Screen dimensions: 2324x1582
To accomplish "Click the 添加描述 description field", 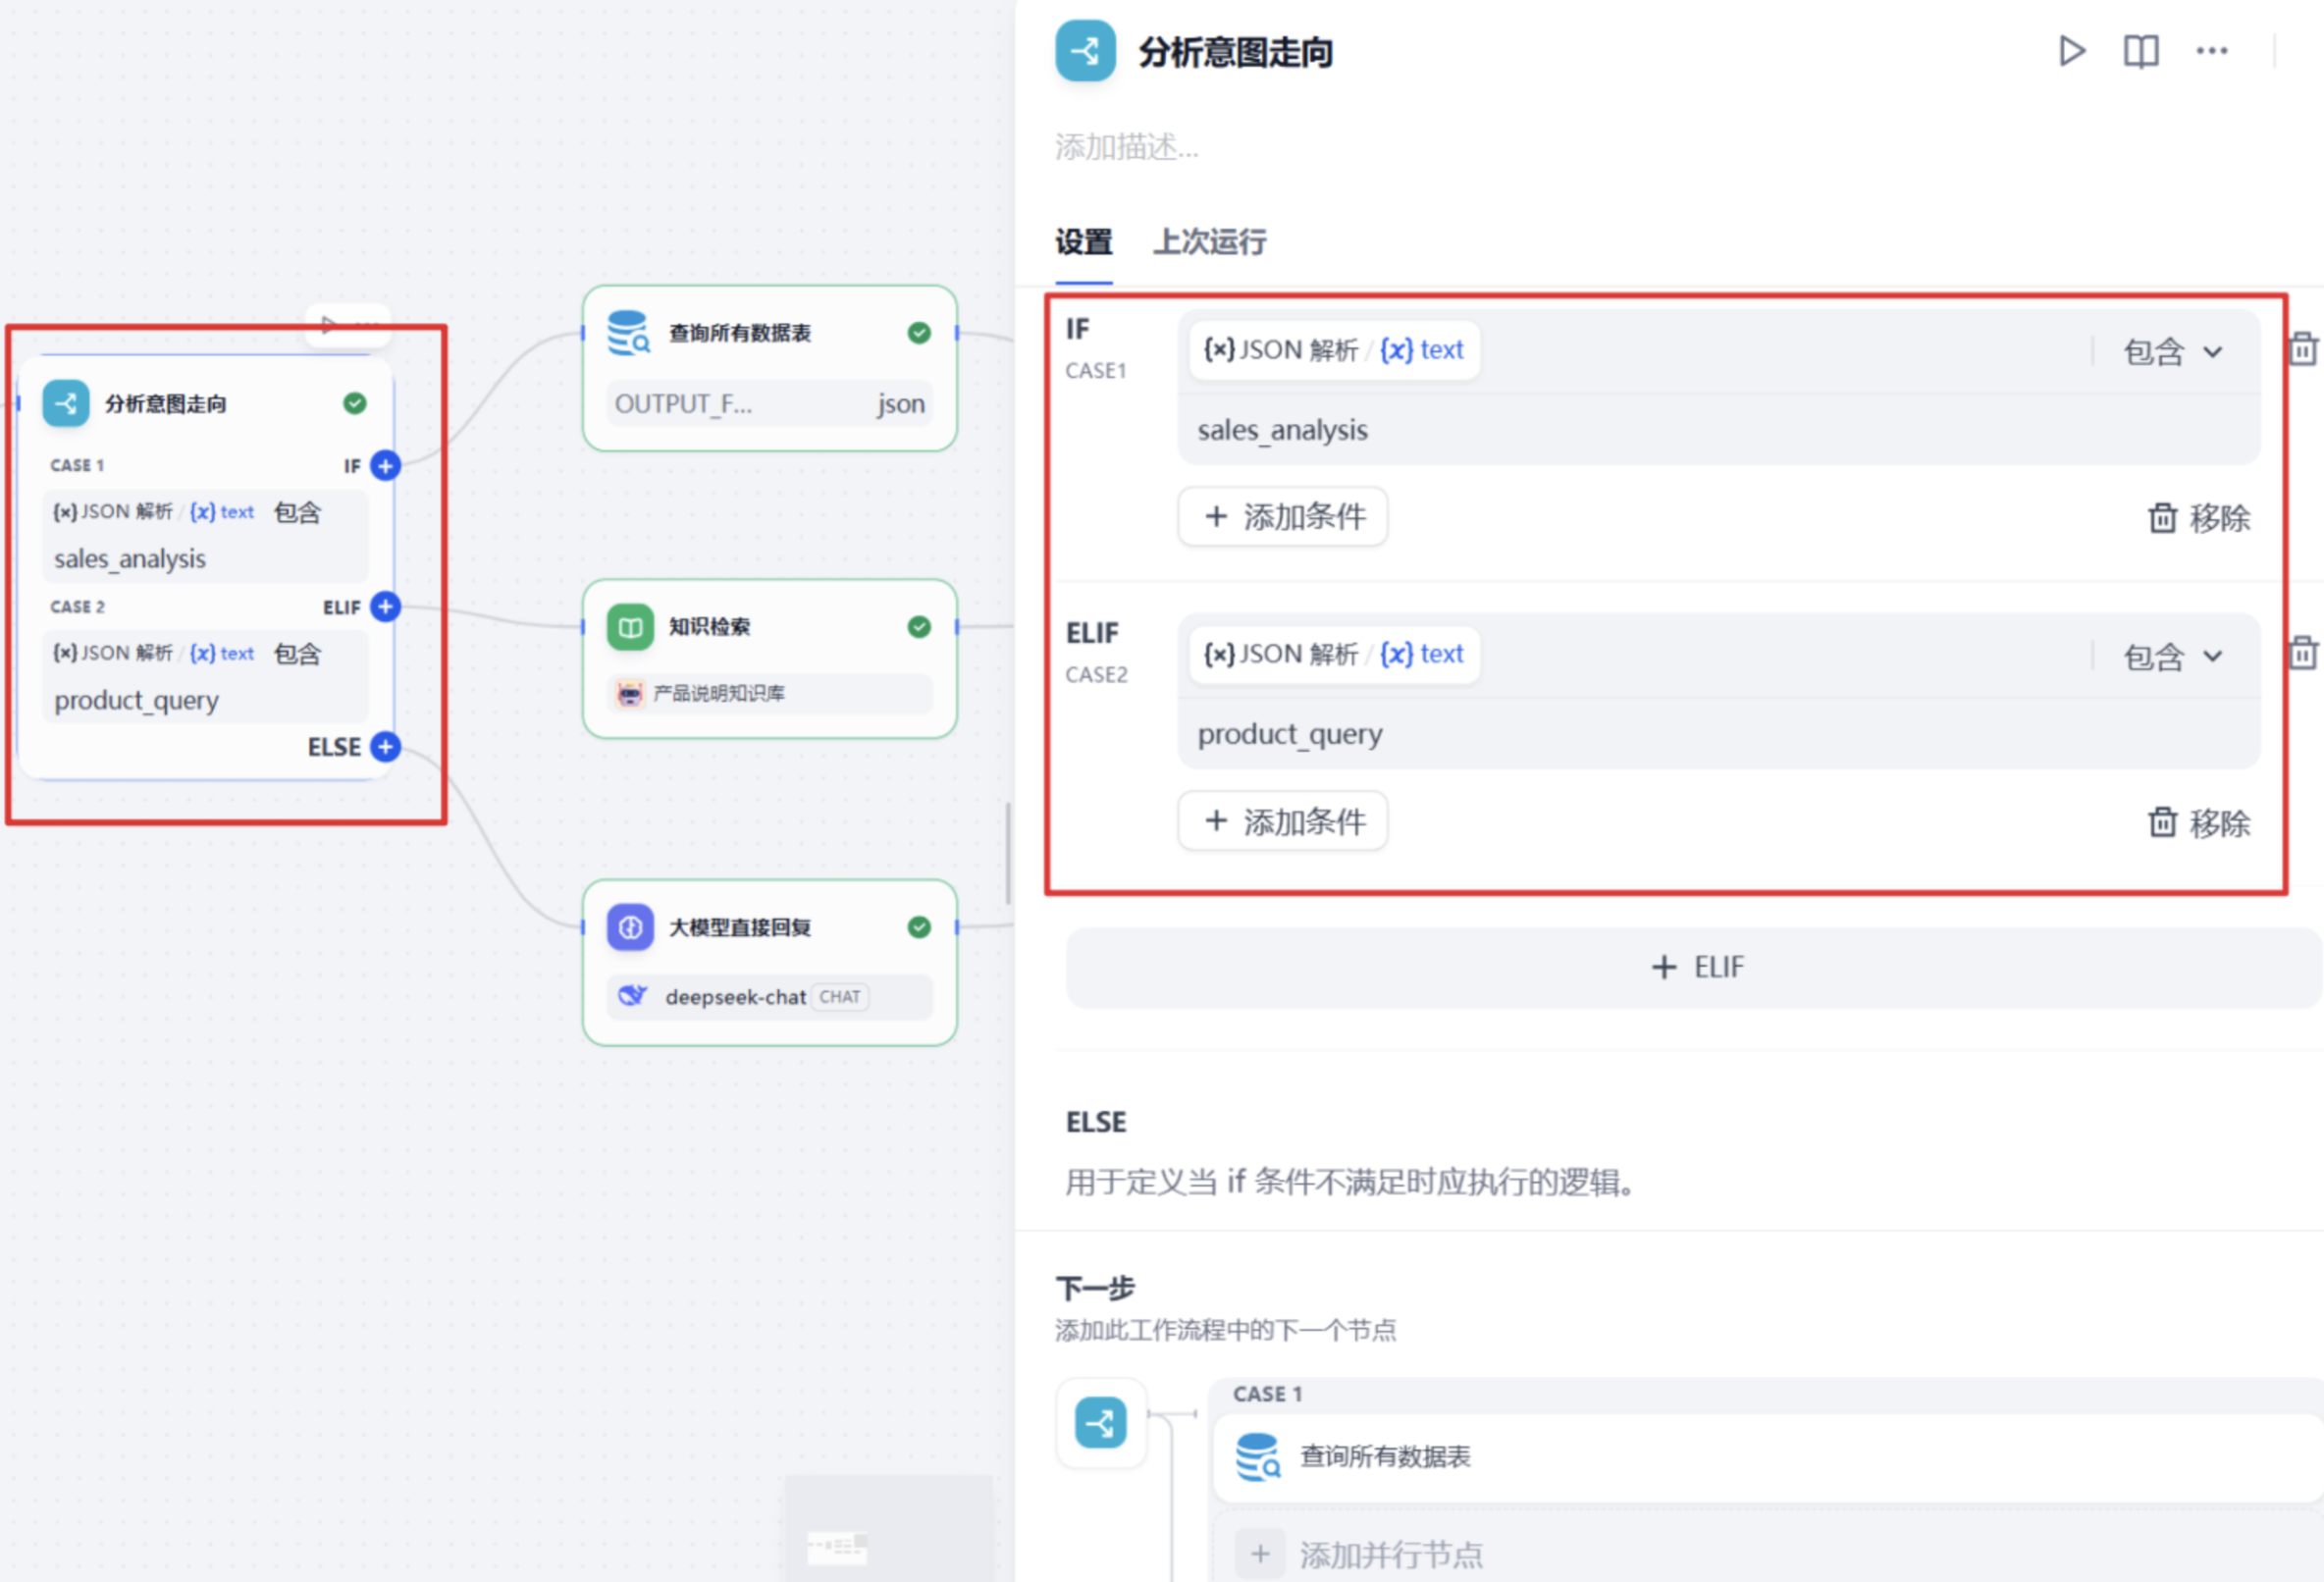I will tap(1127, 147).
